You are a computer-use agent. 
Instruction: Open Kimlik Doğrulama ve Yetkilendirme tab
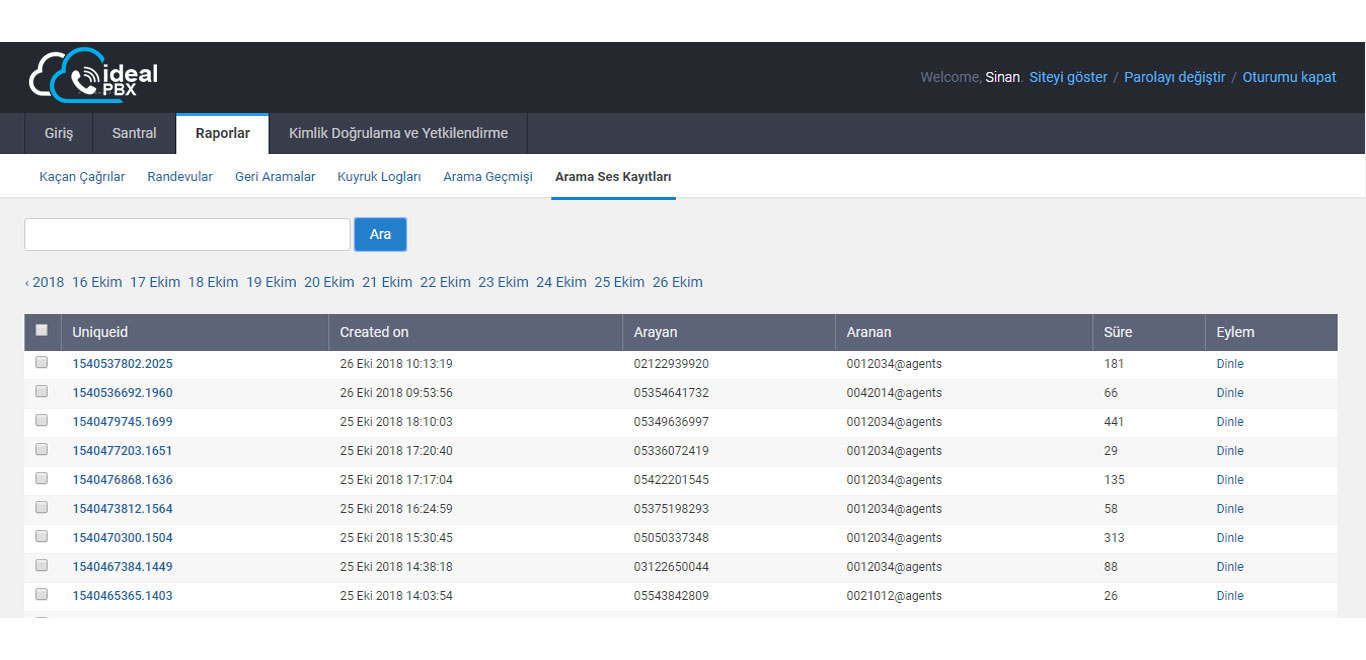398,133
